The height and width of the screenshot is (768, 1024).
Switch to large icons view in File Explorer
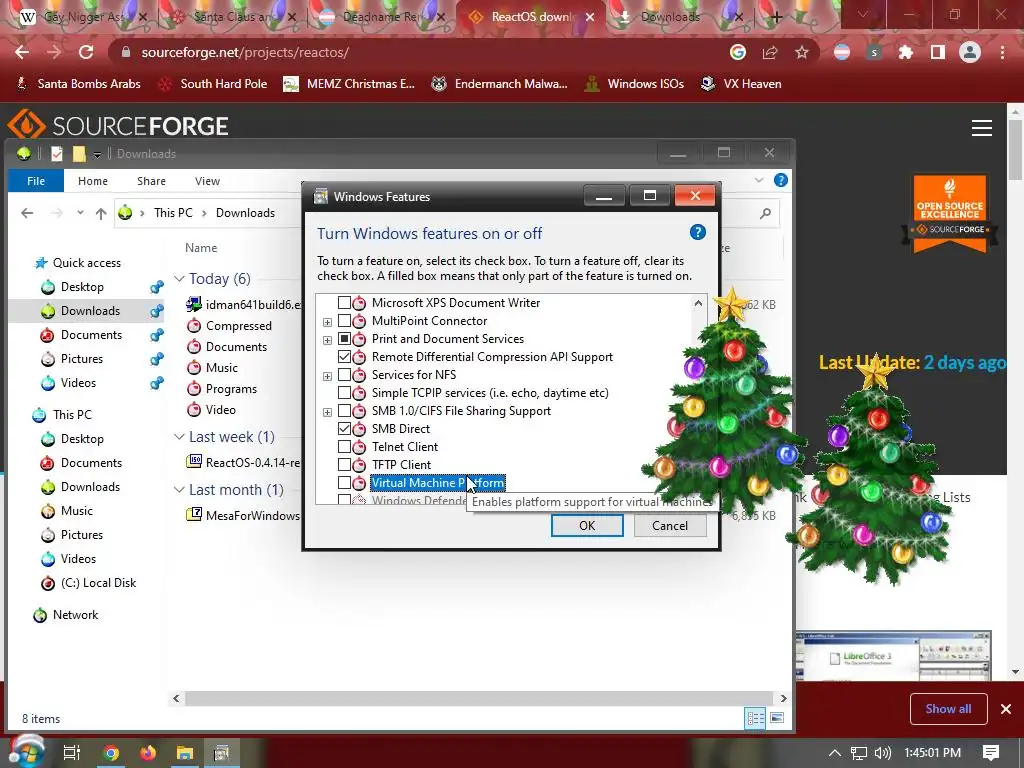776,718
